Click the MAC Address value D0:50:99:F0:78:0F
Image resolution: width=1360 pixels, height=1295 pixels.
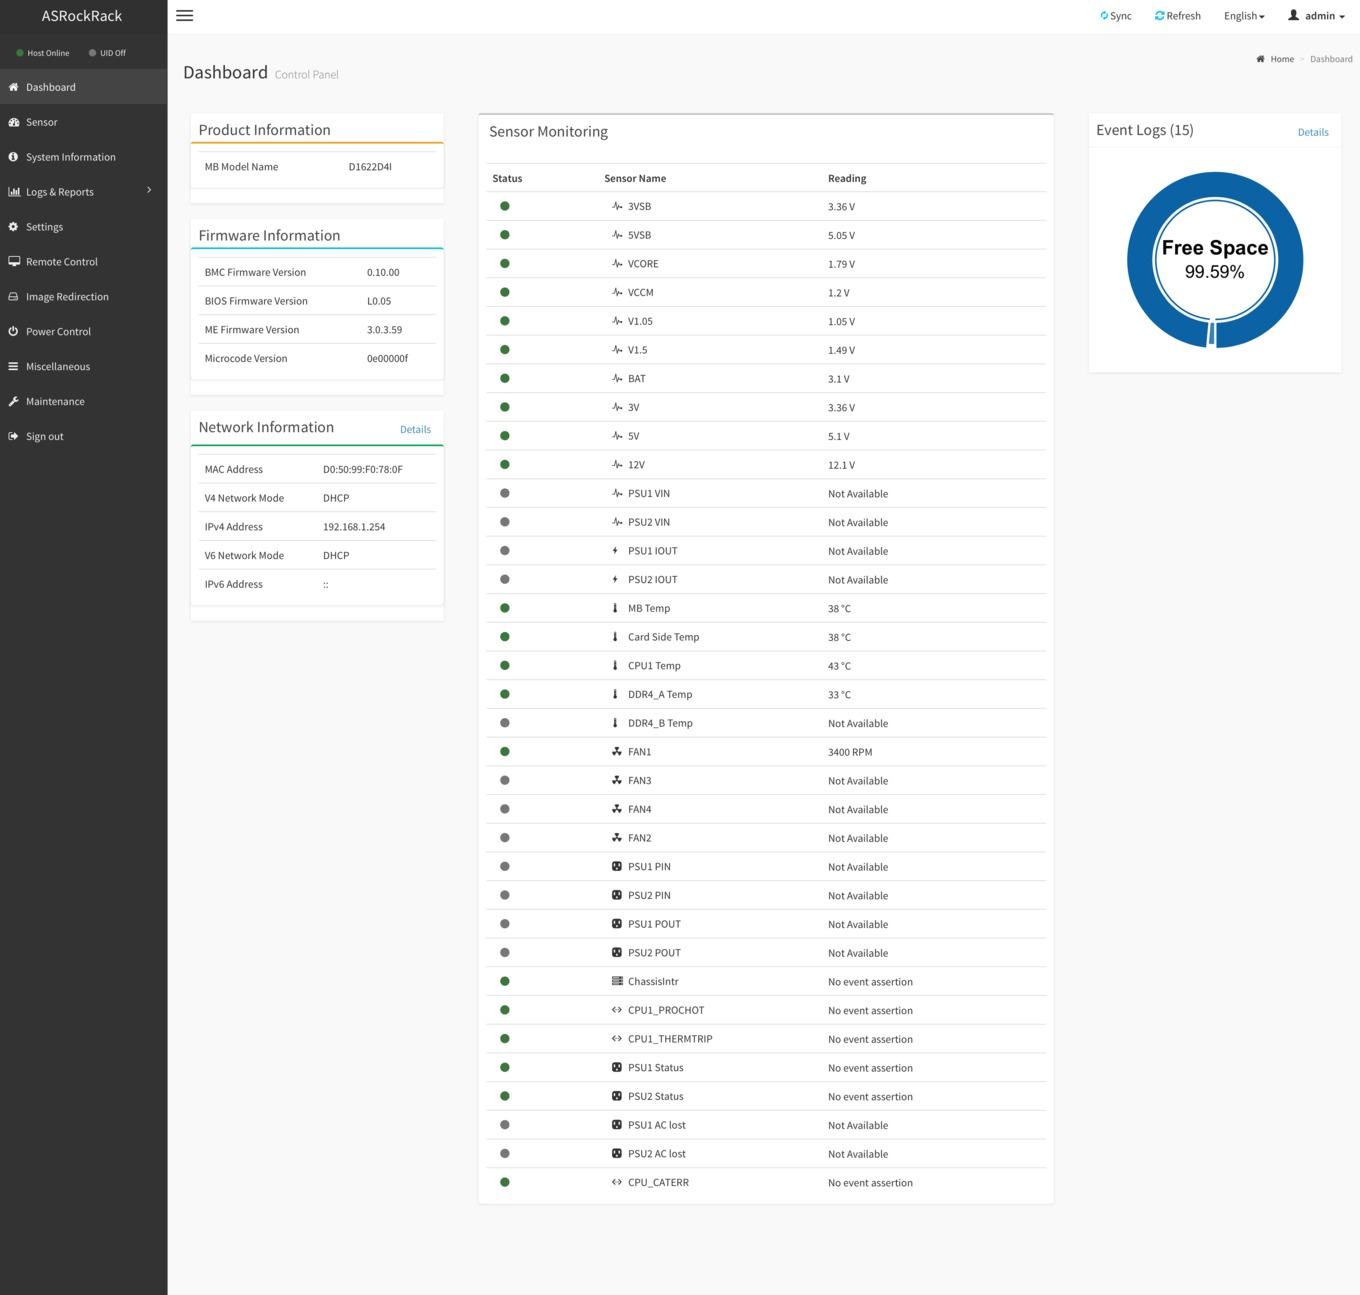363,469
